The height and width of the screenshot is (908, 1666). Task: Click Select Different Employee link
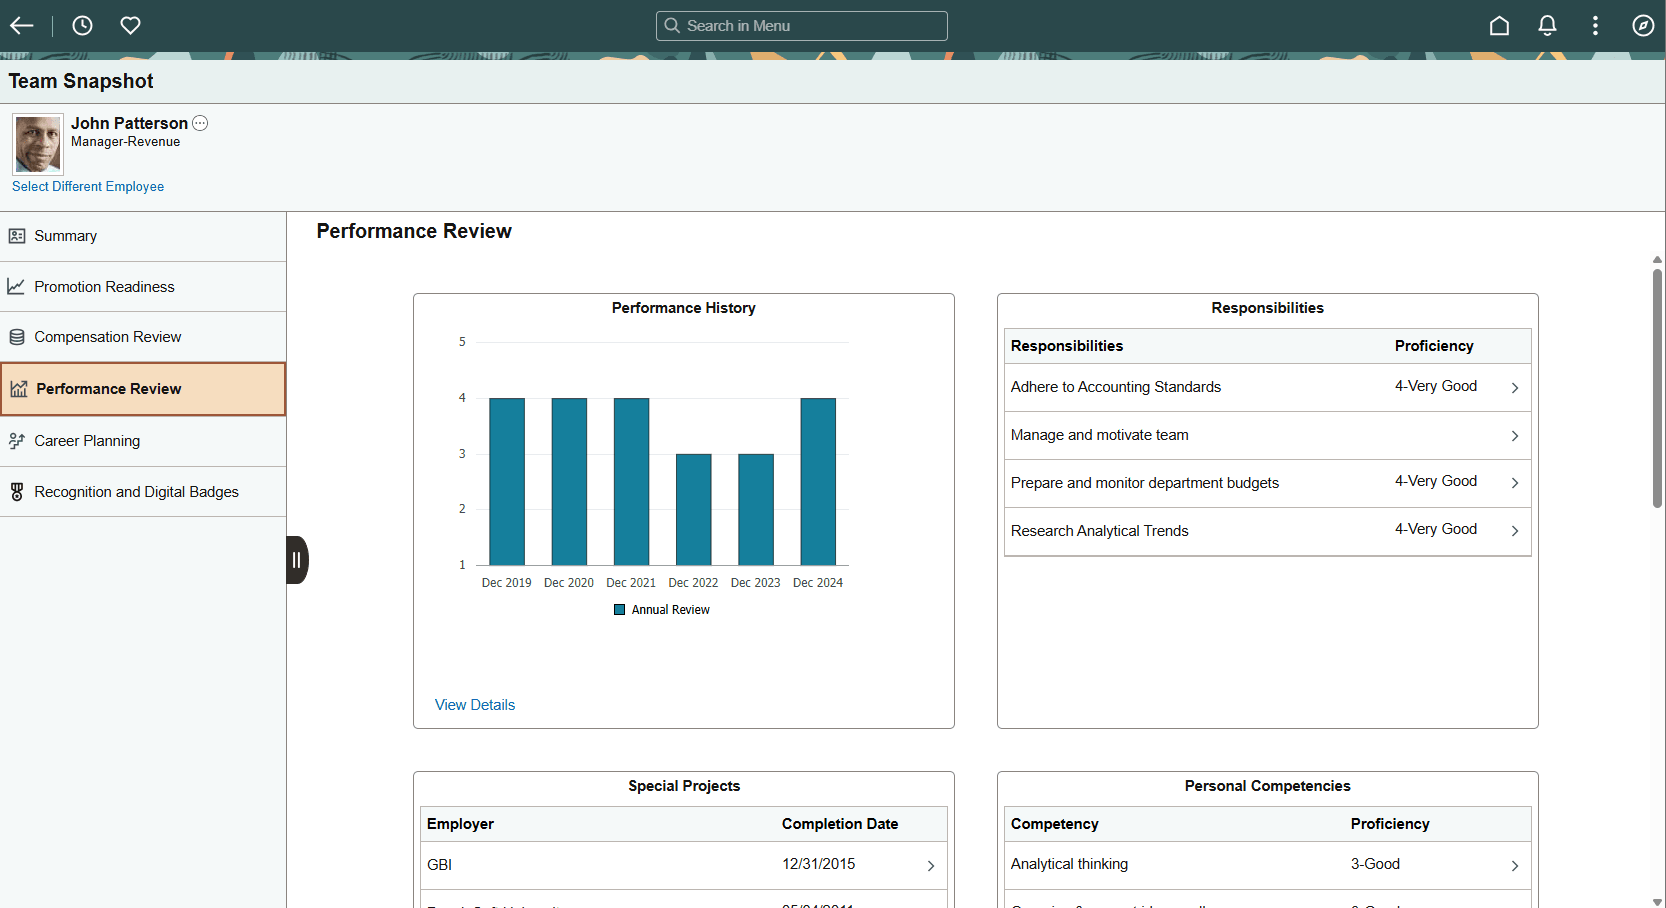[x=88, y=187]
